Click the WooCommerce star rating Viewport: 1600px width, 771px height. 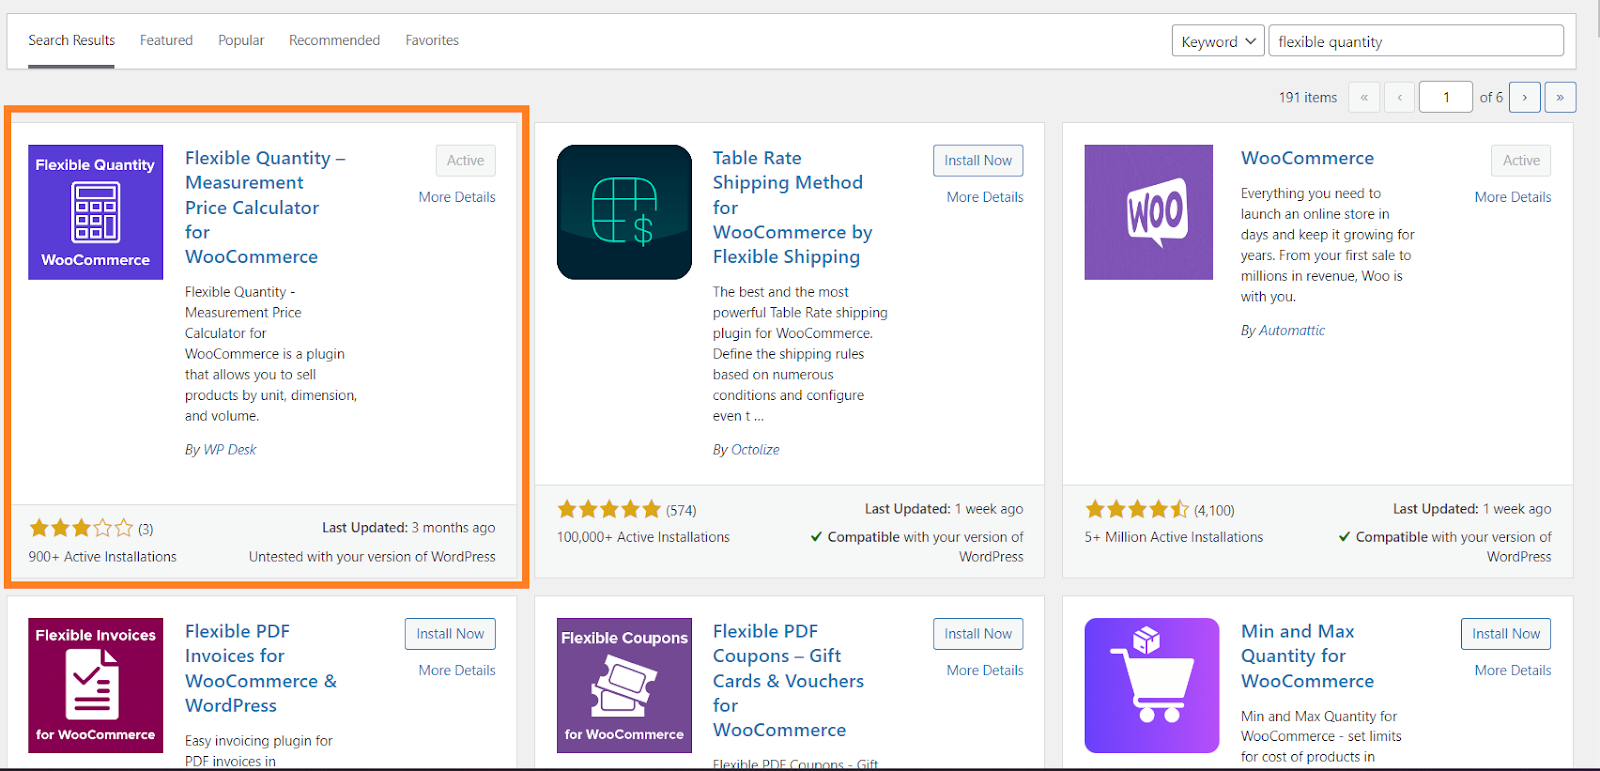1137,509
